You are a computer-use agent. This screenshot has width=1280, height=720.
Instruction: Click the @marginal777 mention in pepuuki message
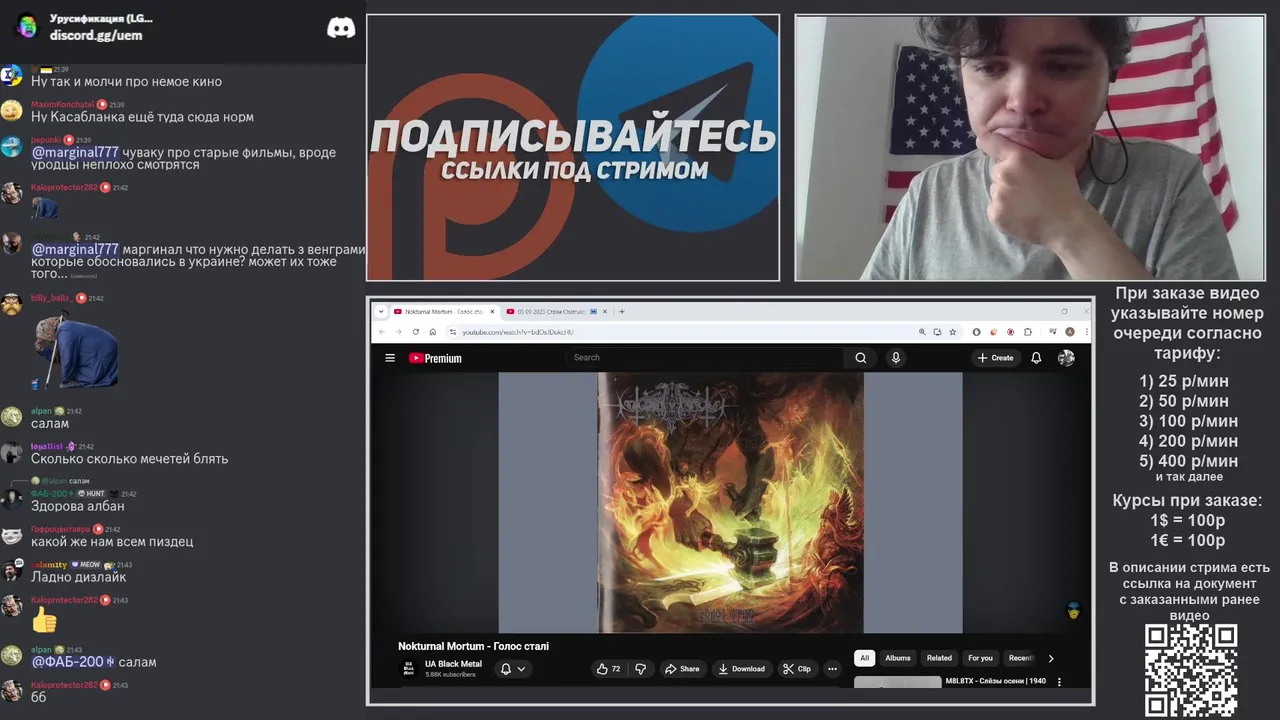[75, 153]
